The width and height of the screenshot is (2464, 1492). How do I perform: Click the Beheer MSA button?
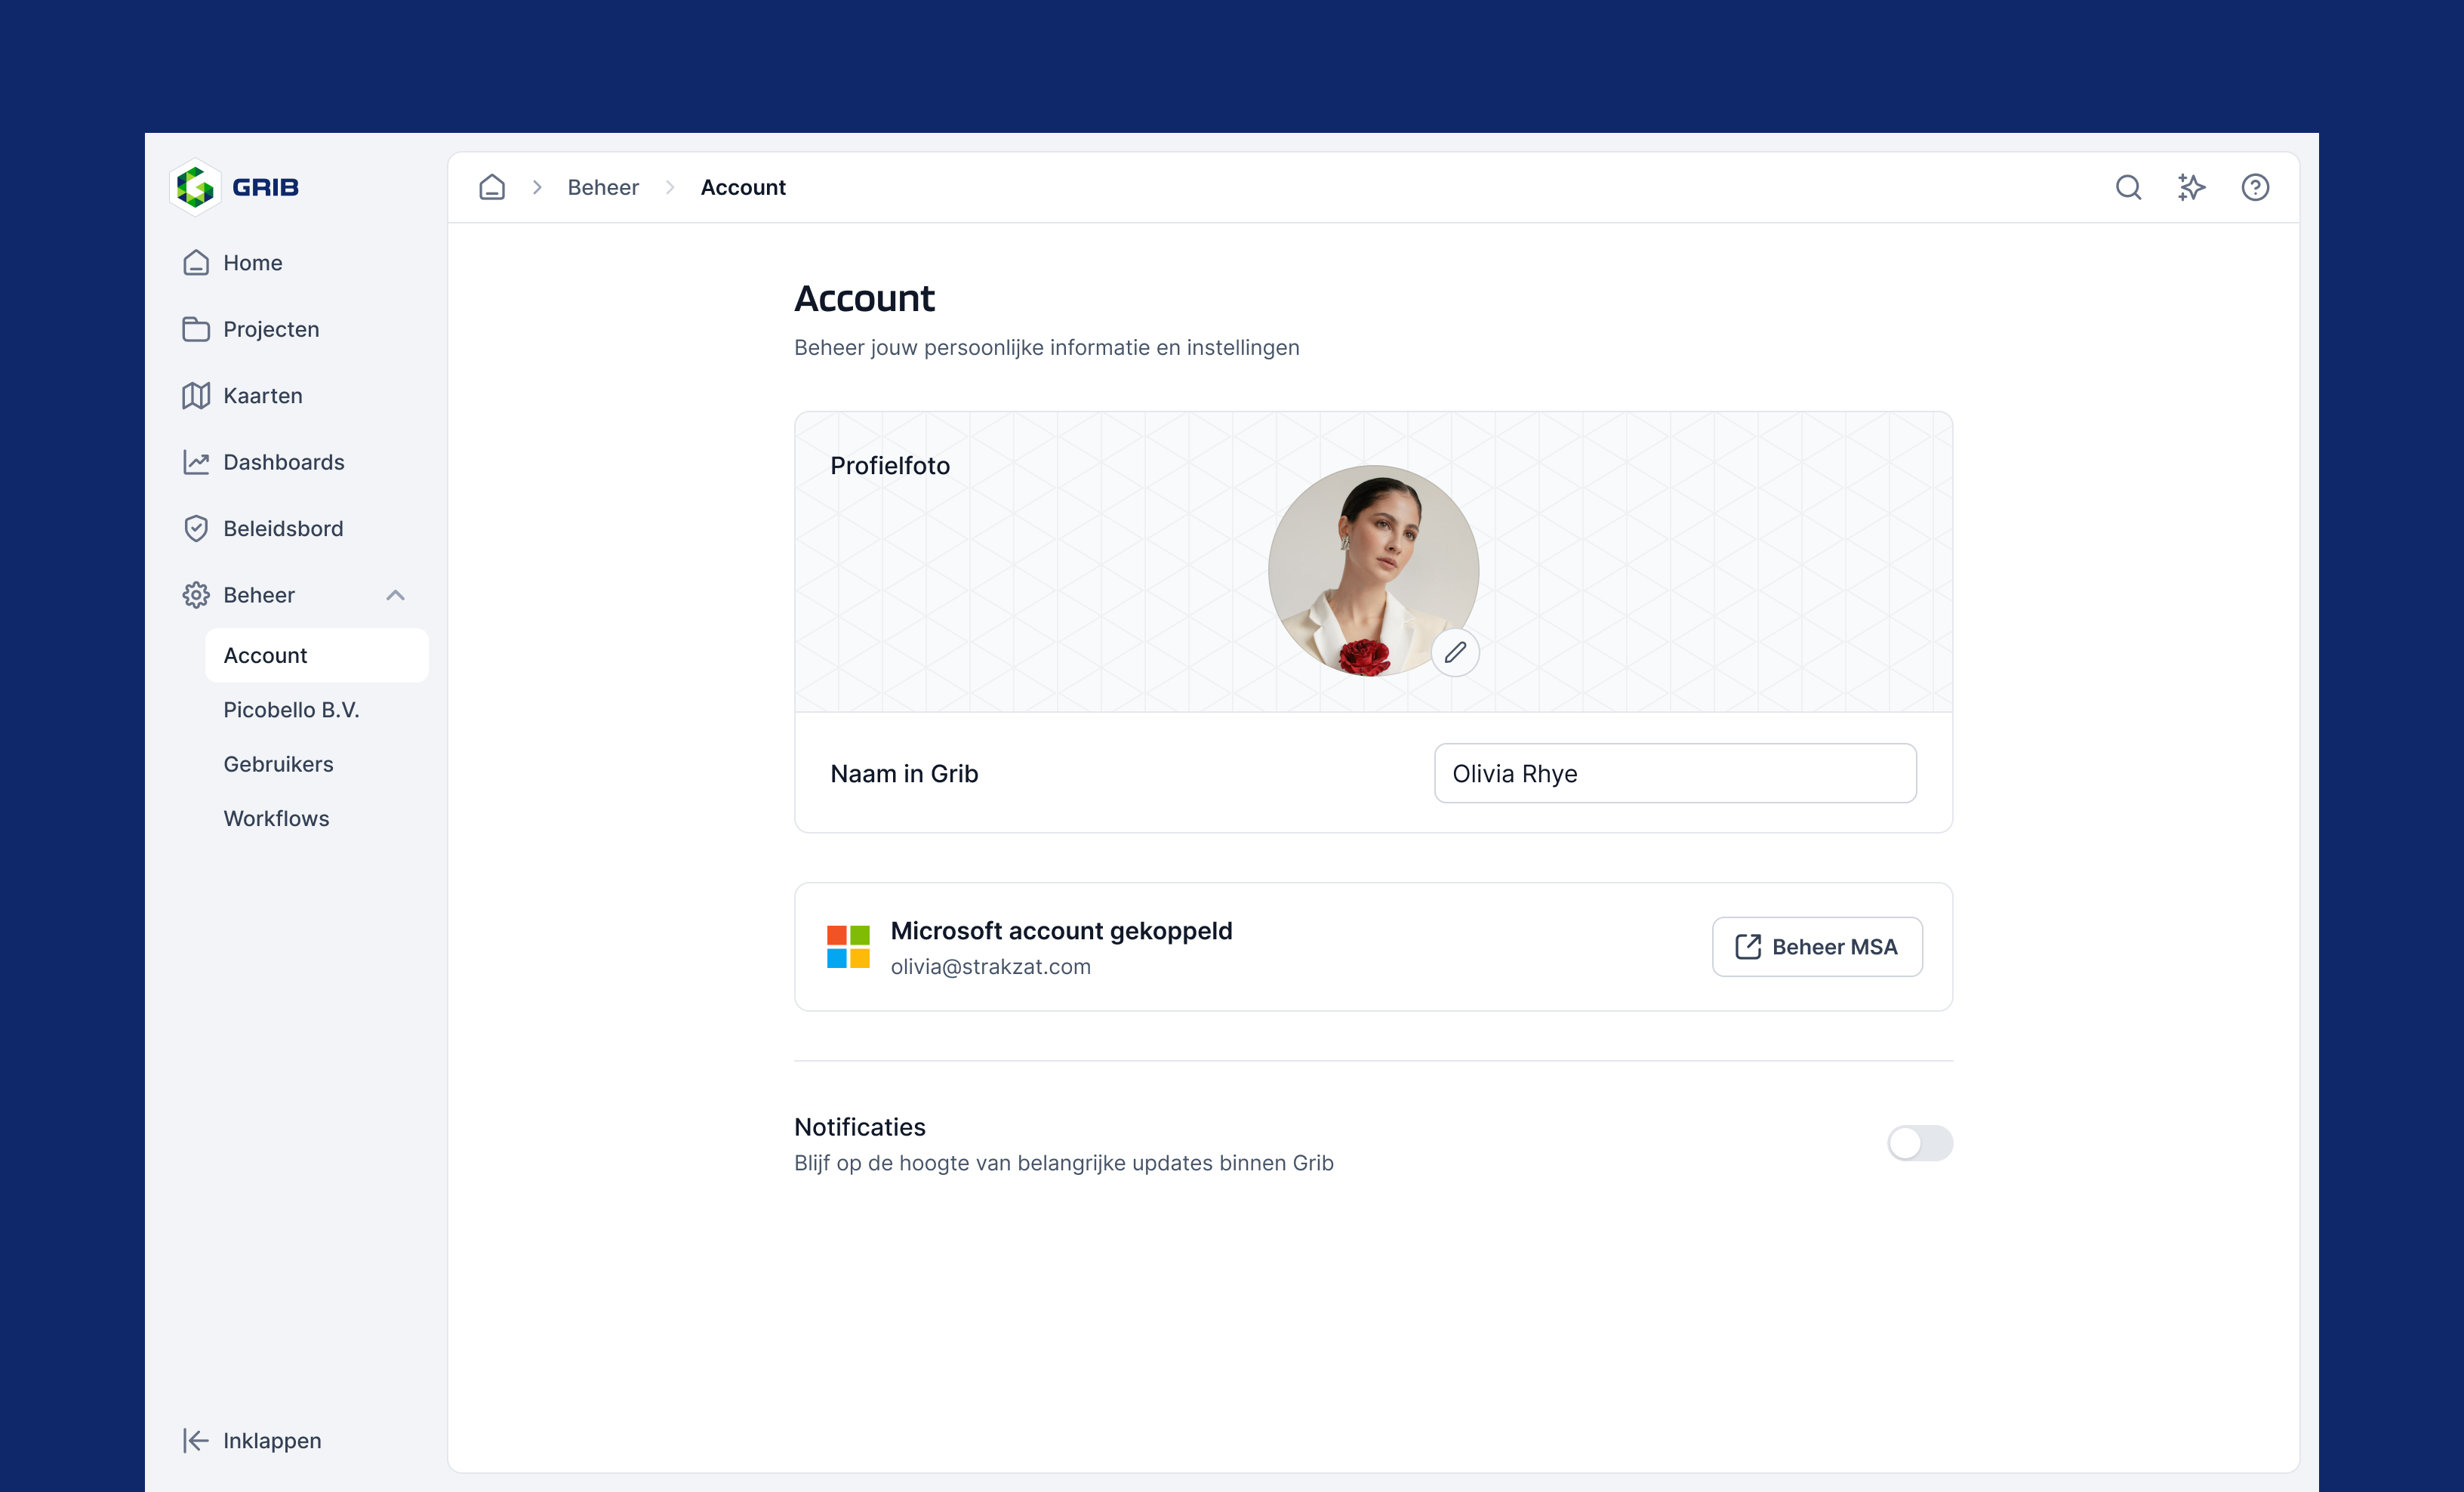point(1817,946)
